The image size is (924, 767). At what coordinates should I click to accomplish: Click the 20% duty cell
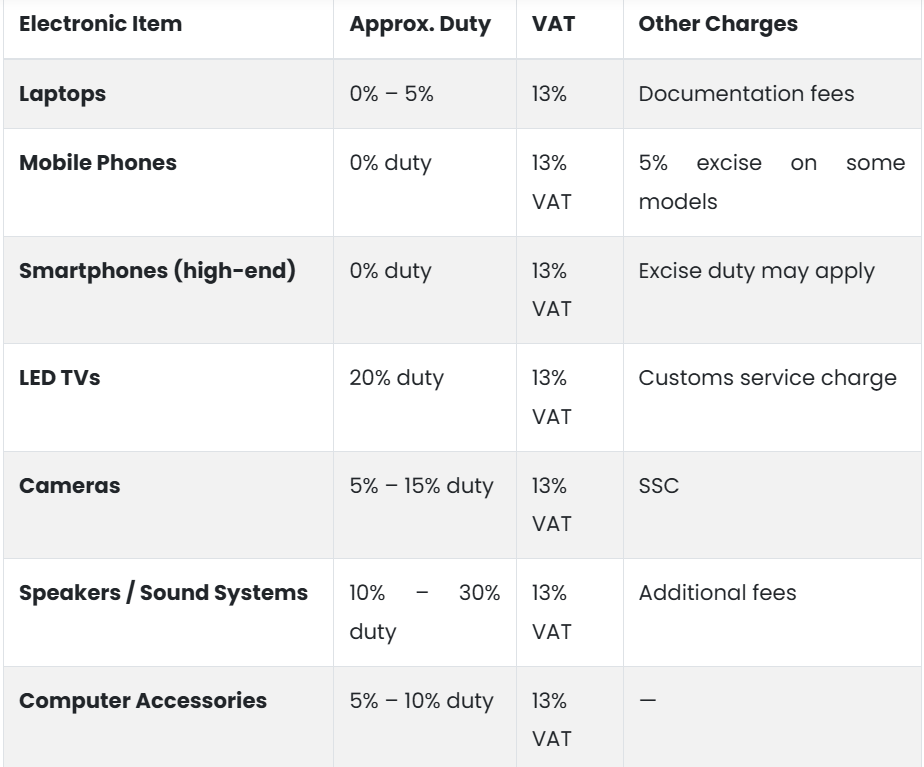click(x=396, y=379)
